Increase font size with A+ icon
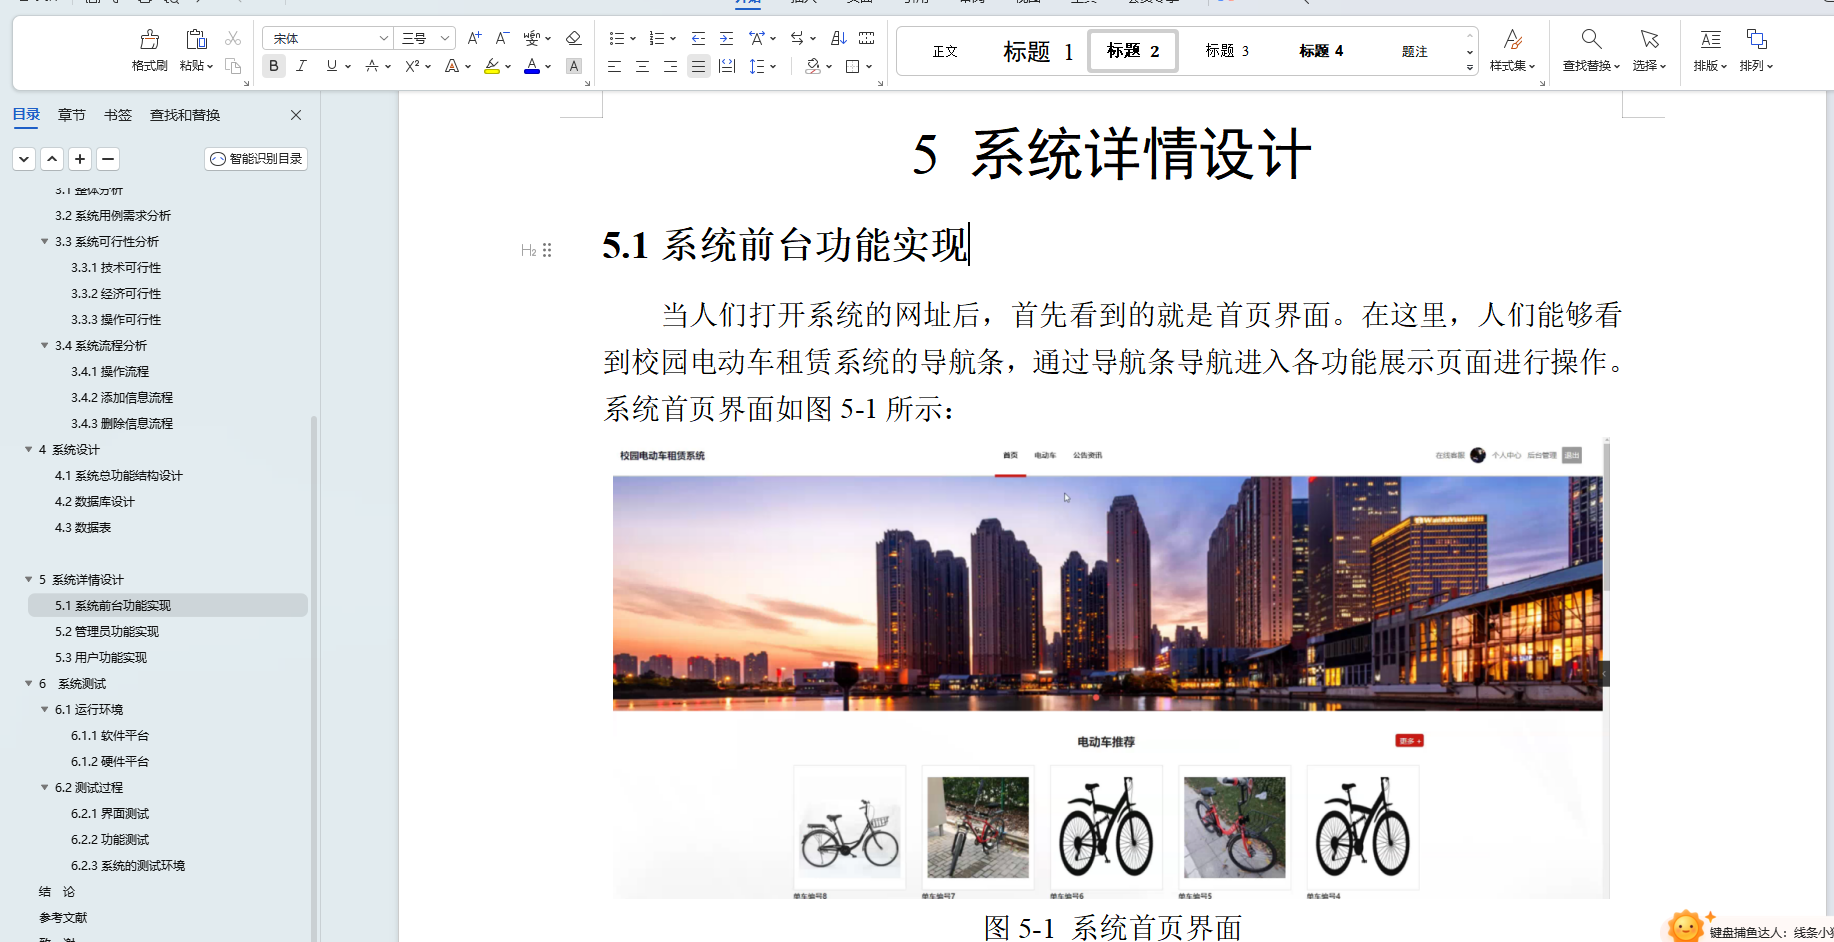Image resolution: width=1834 pixels, height=942 pixels. 474,38
